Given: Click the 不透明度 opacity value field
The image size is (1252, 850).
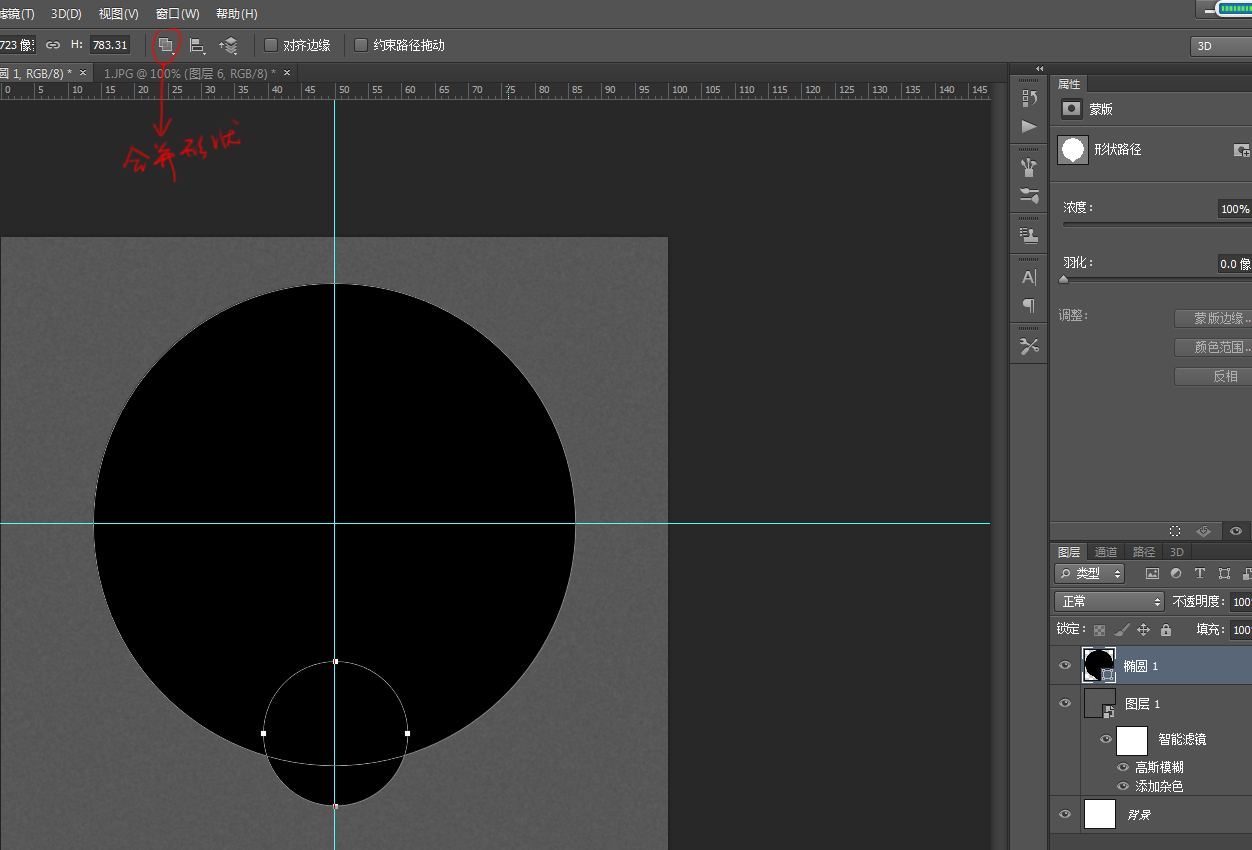Looking at the screenshot, I should [1241, 602].
